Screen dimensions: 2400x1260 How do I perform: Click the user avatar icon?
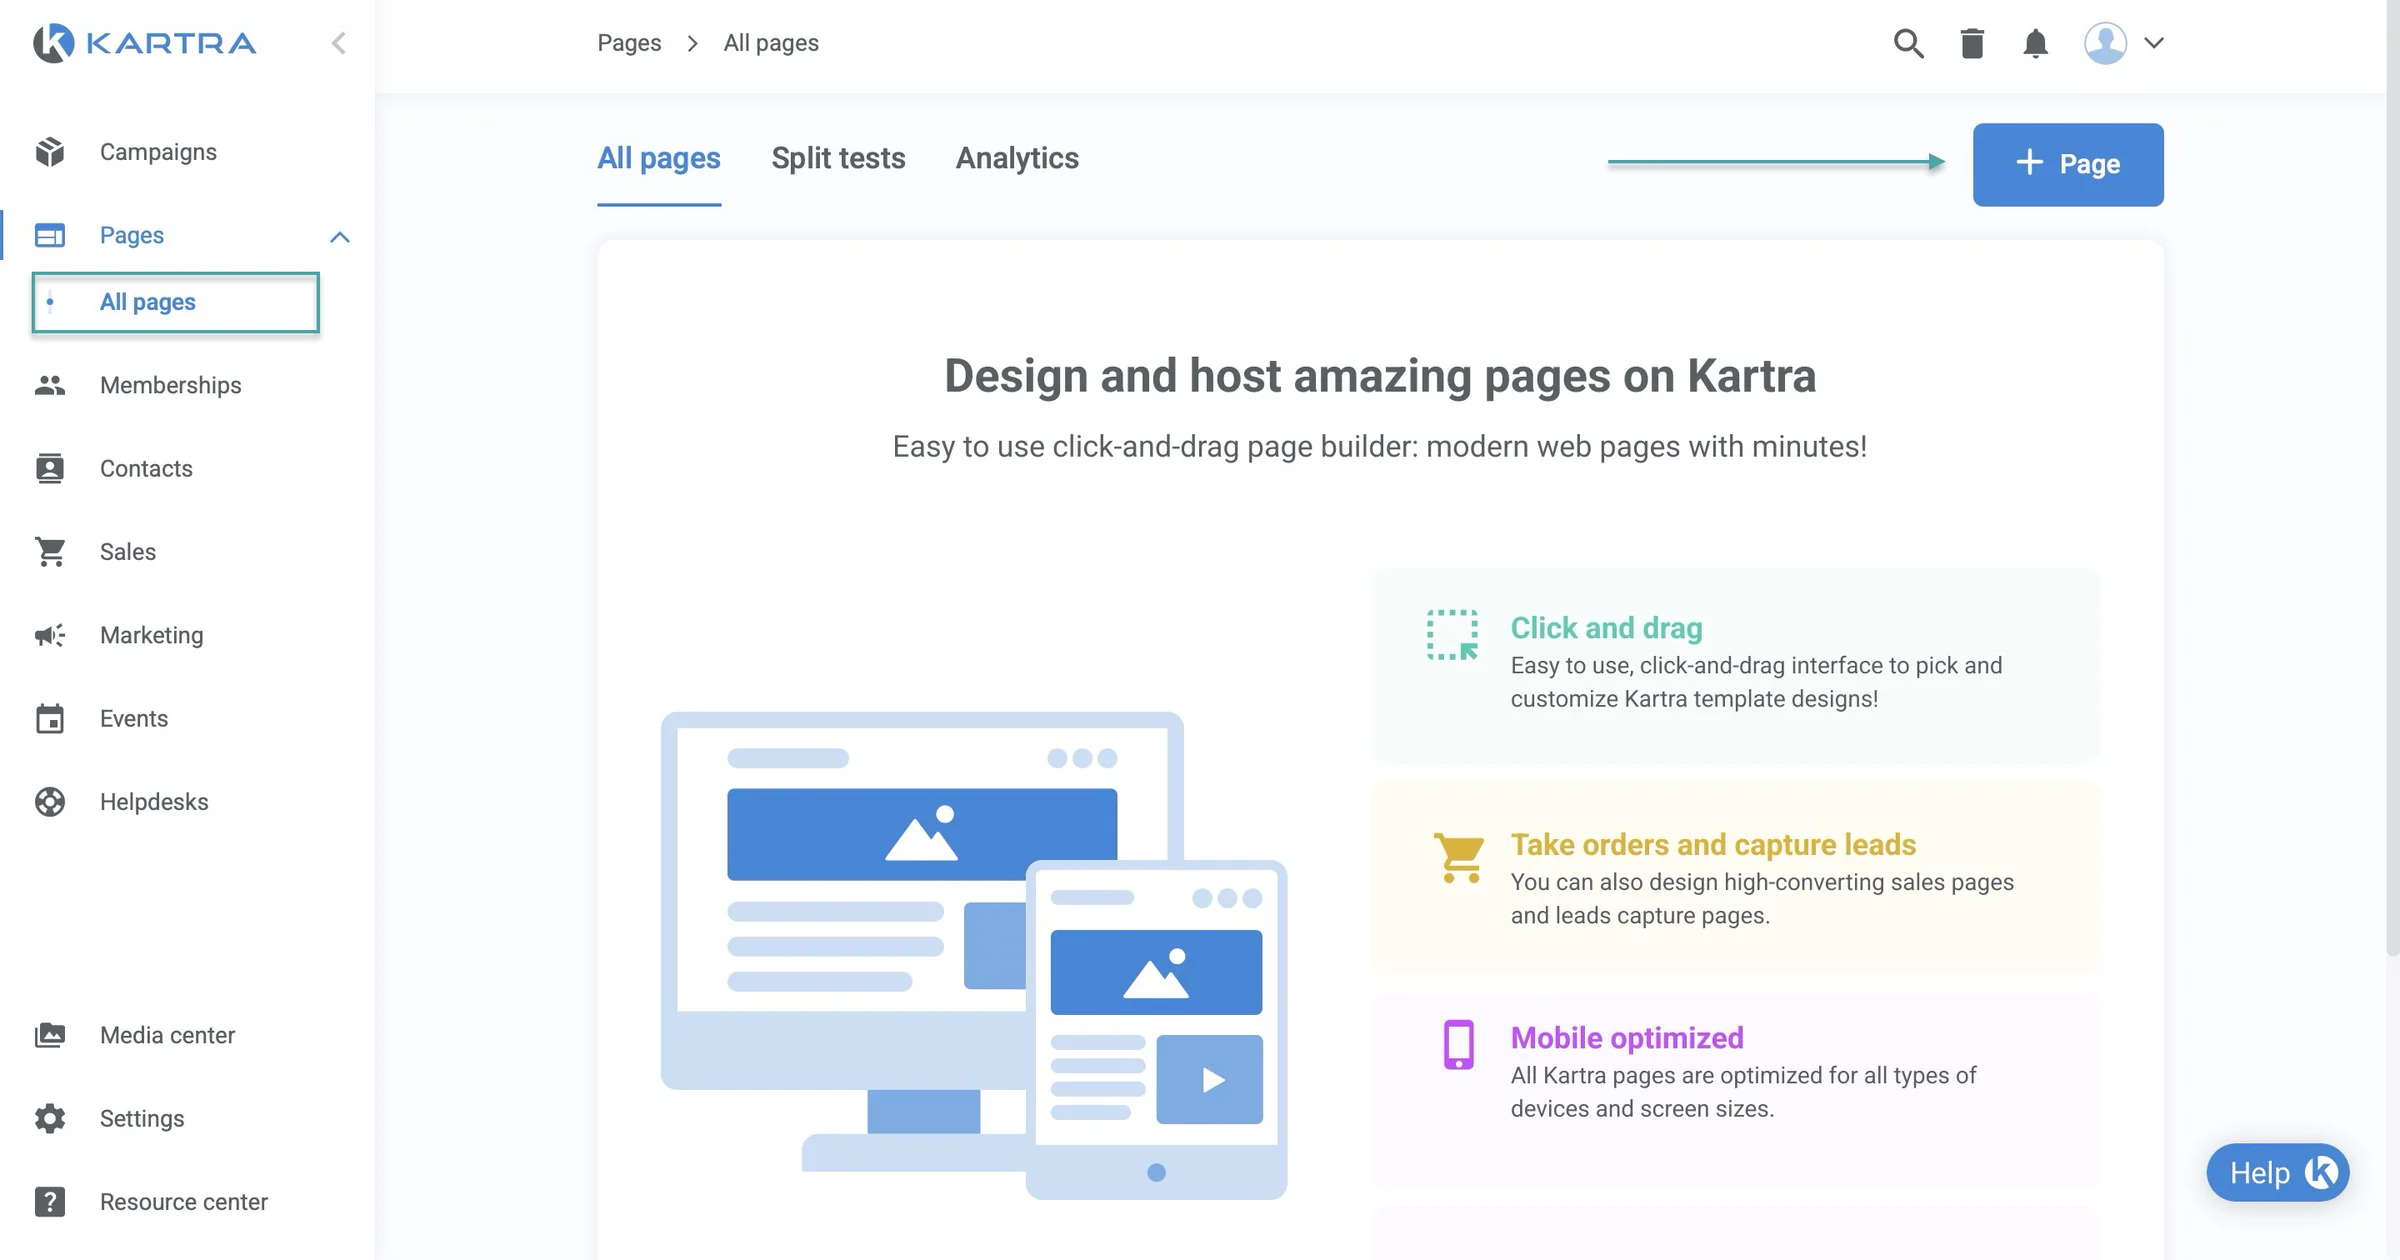pos(2105,43)
